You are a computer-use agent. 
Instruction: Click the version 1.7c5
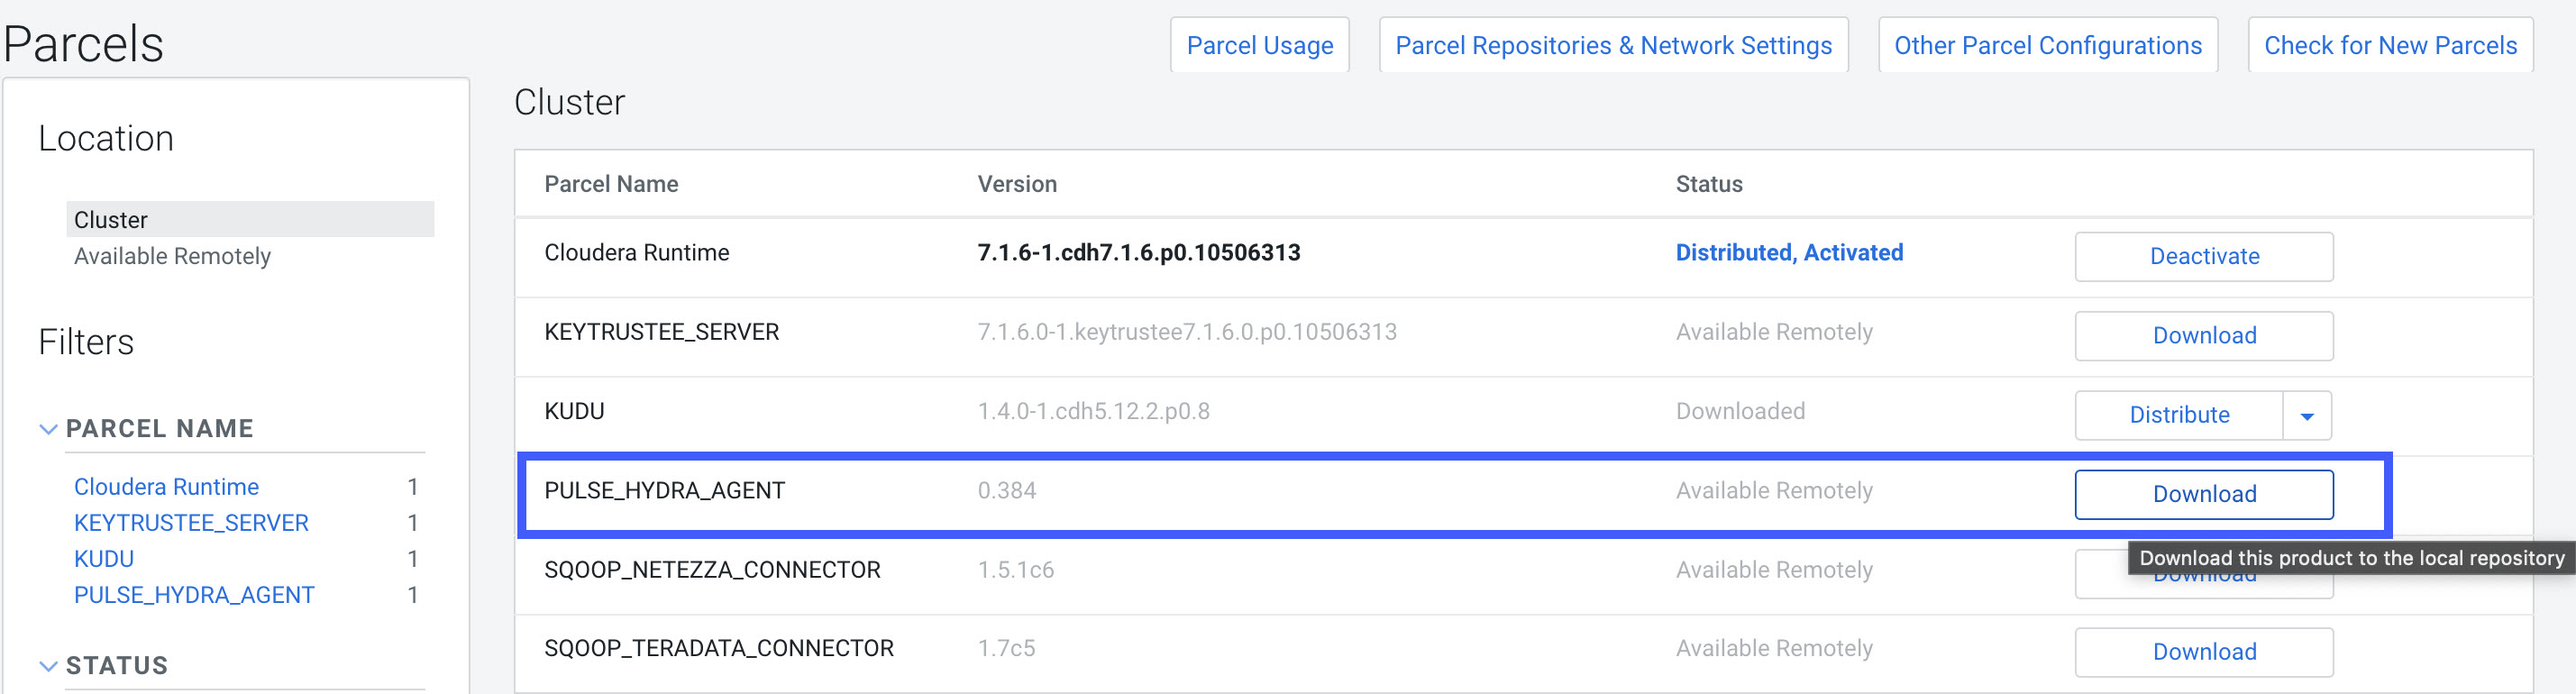click(1006, 649)
